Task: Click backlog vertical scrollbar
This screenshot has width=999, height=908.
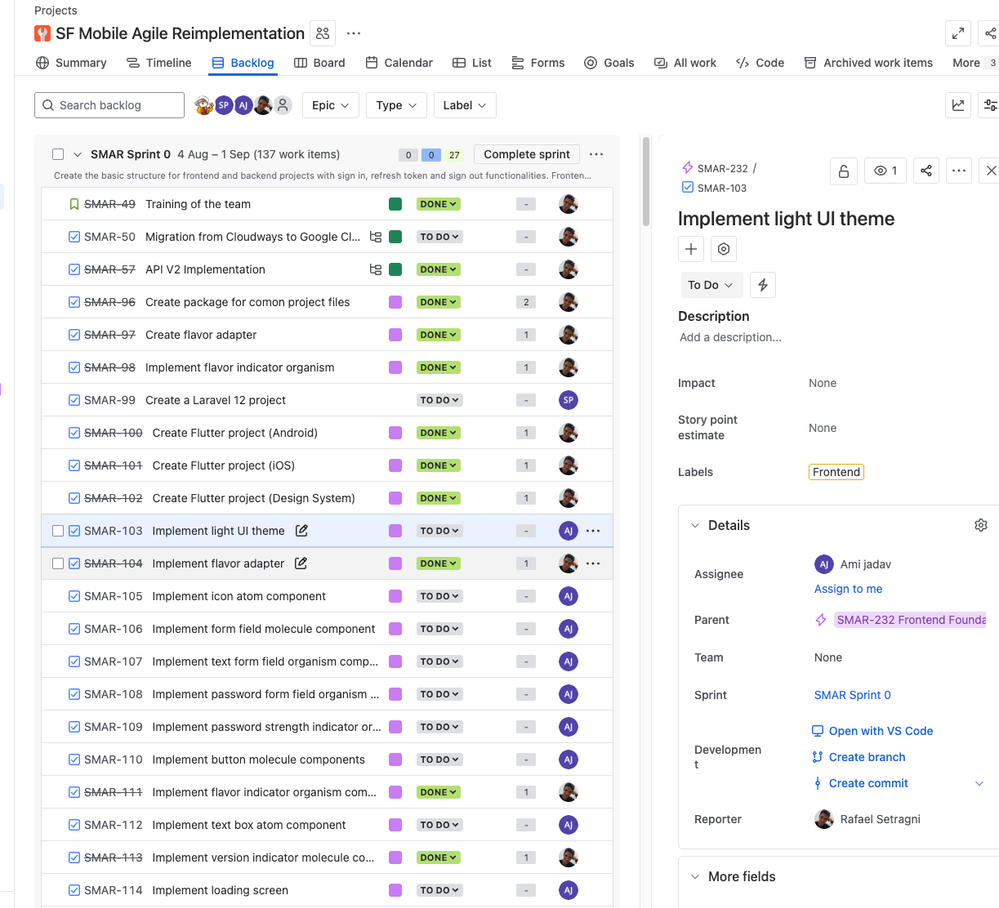Action: click(646, 182)
